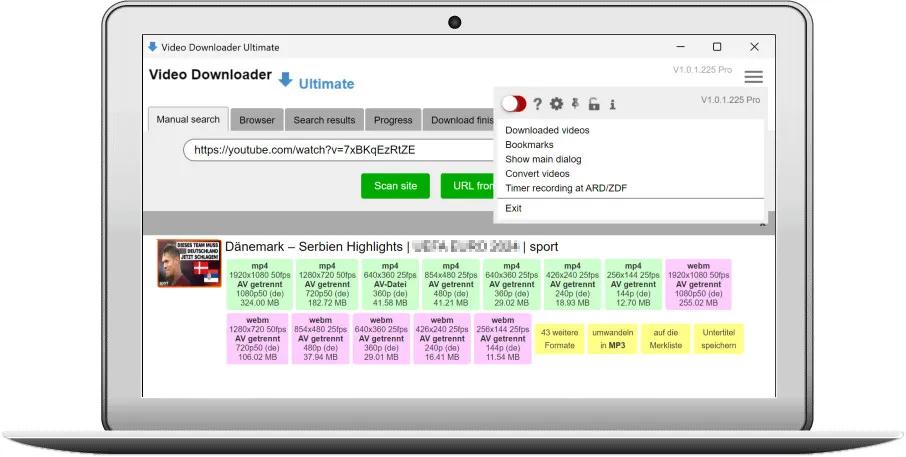Click the info 'i' icon

coord(612,105)
